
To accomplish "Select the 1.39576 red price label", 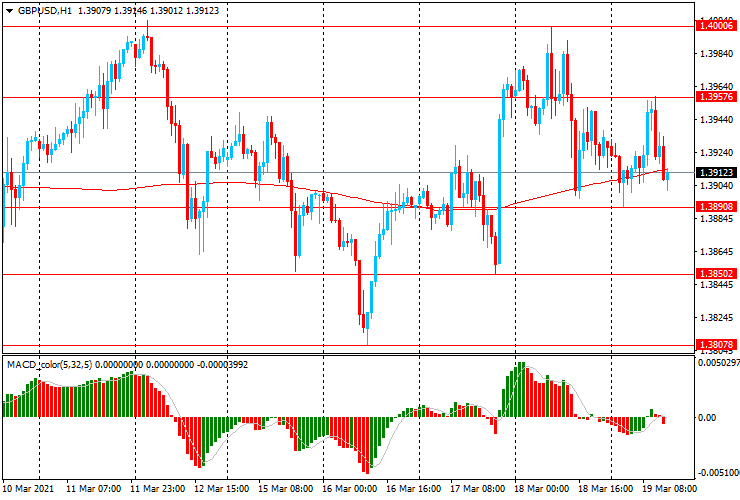I will (x=716, y=97).
